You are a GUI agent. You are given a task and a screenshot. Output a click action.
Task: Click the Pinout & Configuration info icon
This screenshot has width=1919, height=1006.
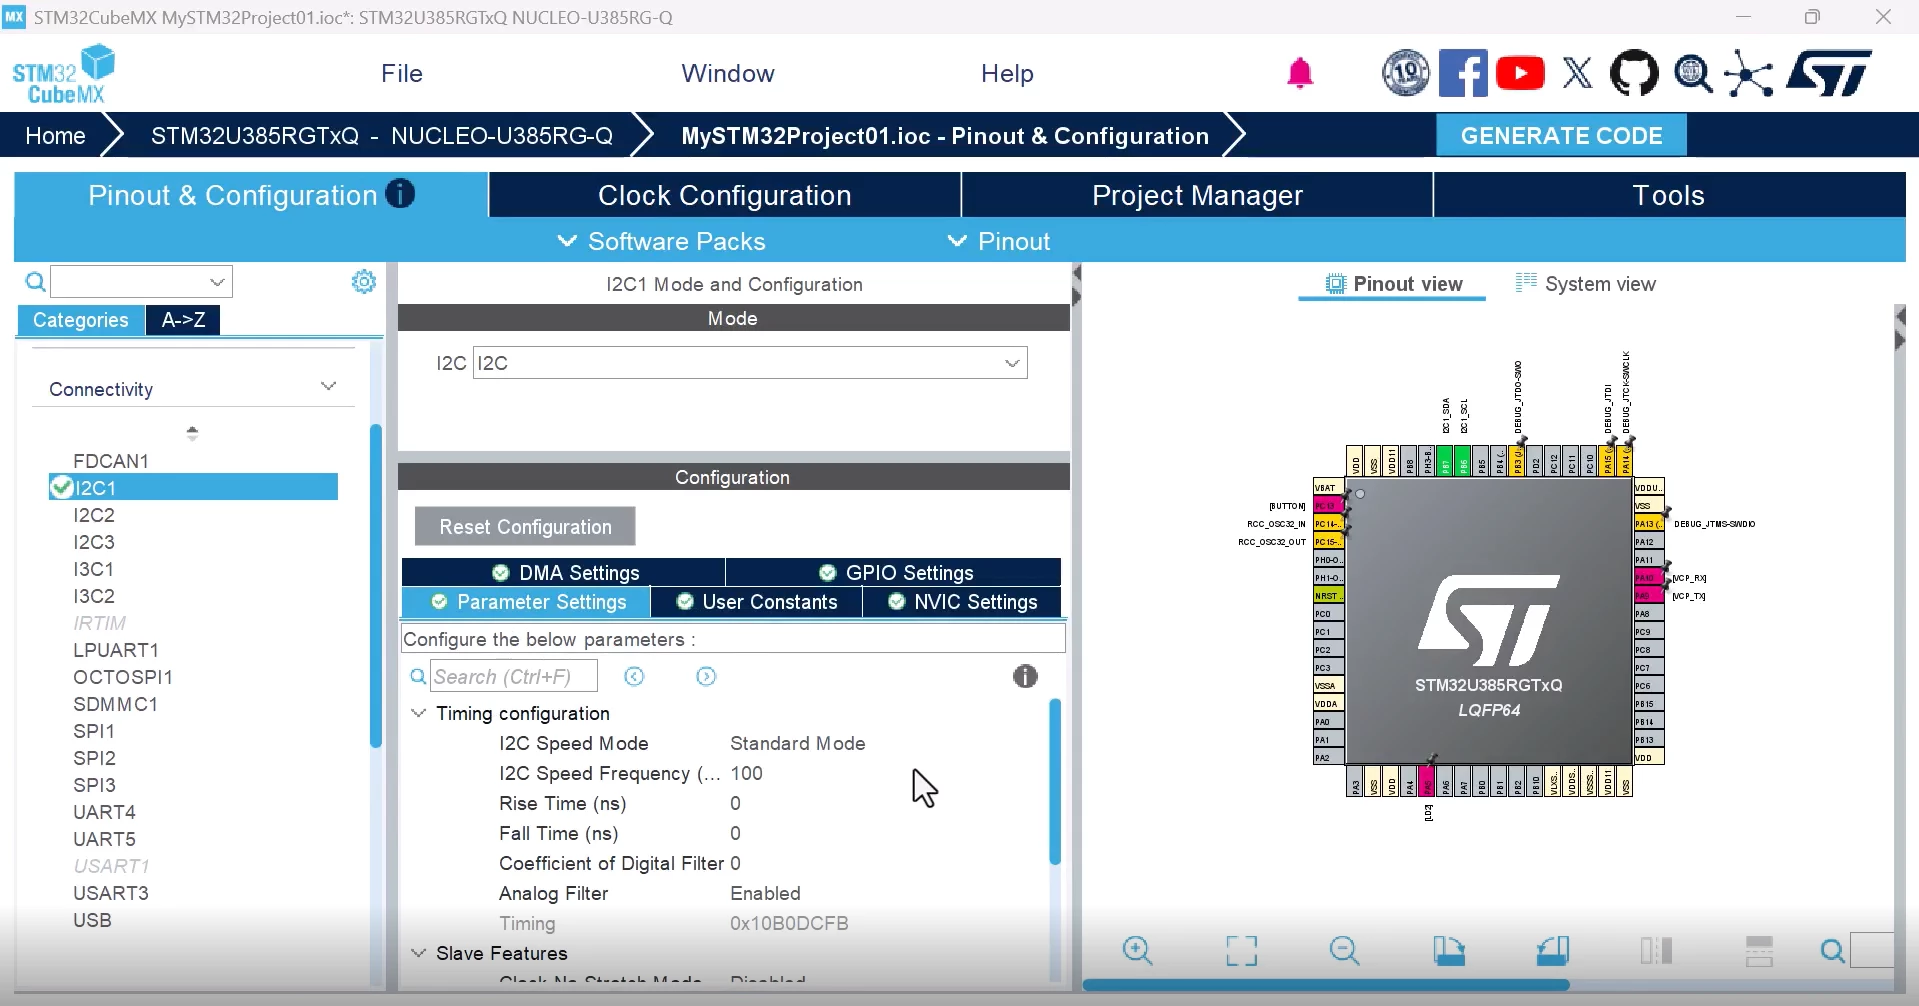click(x=400, y=193)
